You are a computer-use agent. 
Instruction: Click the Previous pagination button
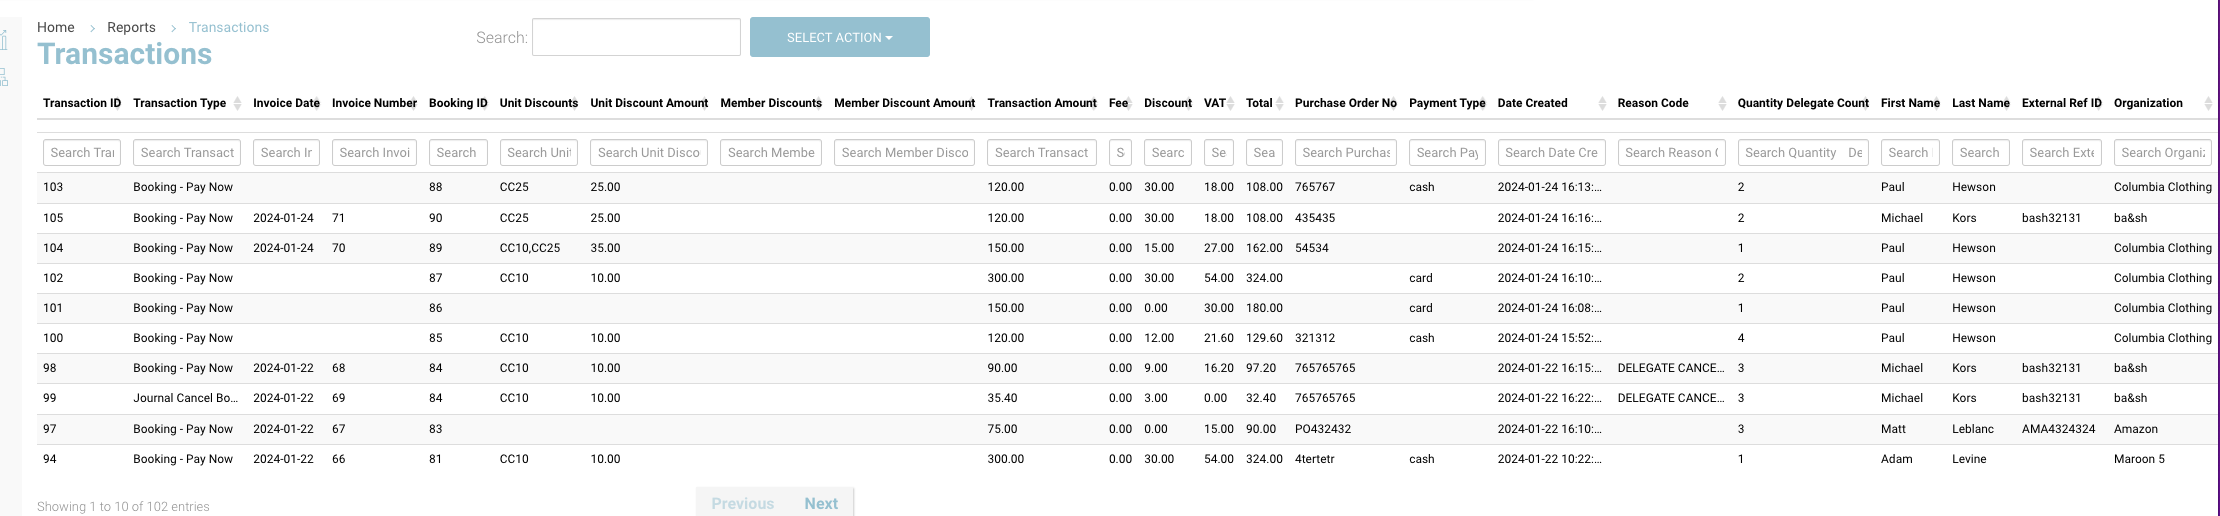(x=742, y=503)
